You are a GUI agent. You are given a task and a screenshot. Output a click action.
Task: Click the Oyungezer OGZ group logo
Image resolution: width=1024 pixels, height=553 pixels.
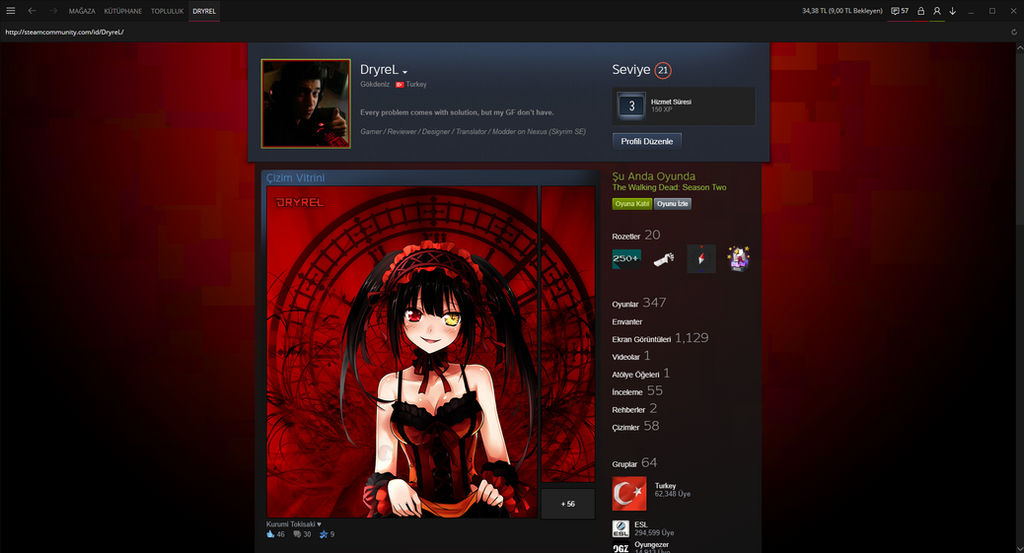(x=620, y=548)
